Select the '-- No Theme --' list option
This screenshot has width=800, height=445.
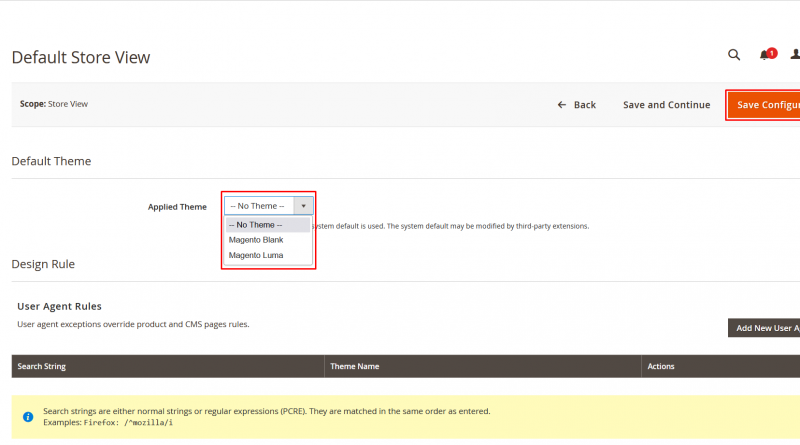tap(256, 225)
